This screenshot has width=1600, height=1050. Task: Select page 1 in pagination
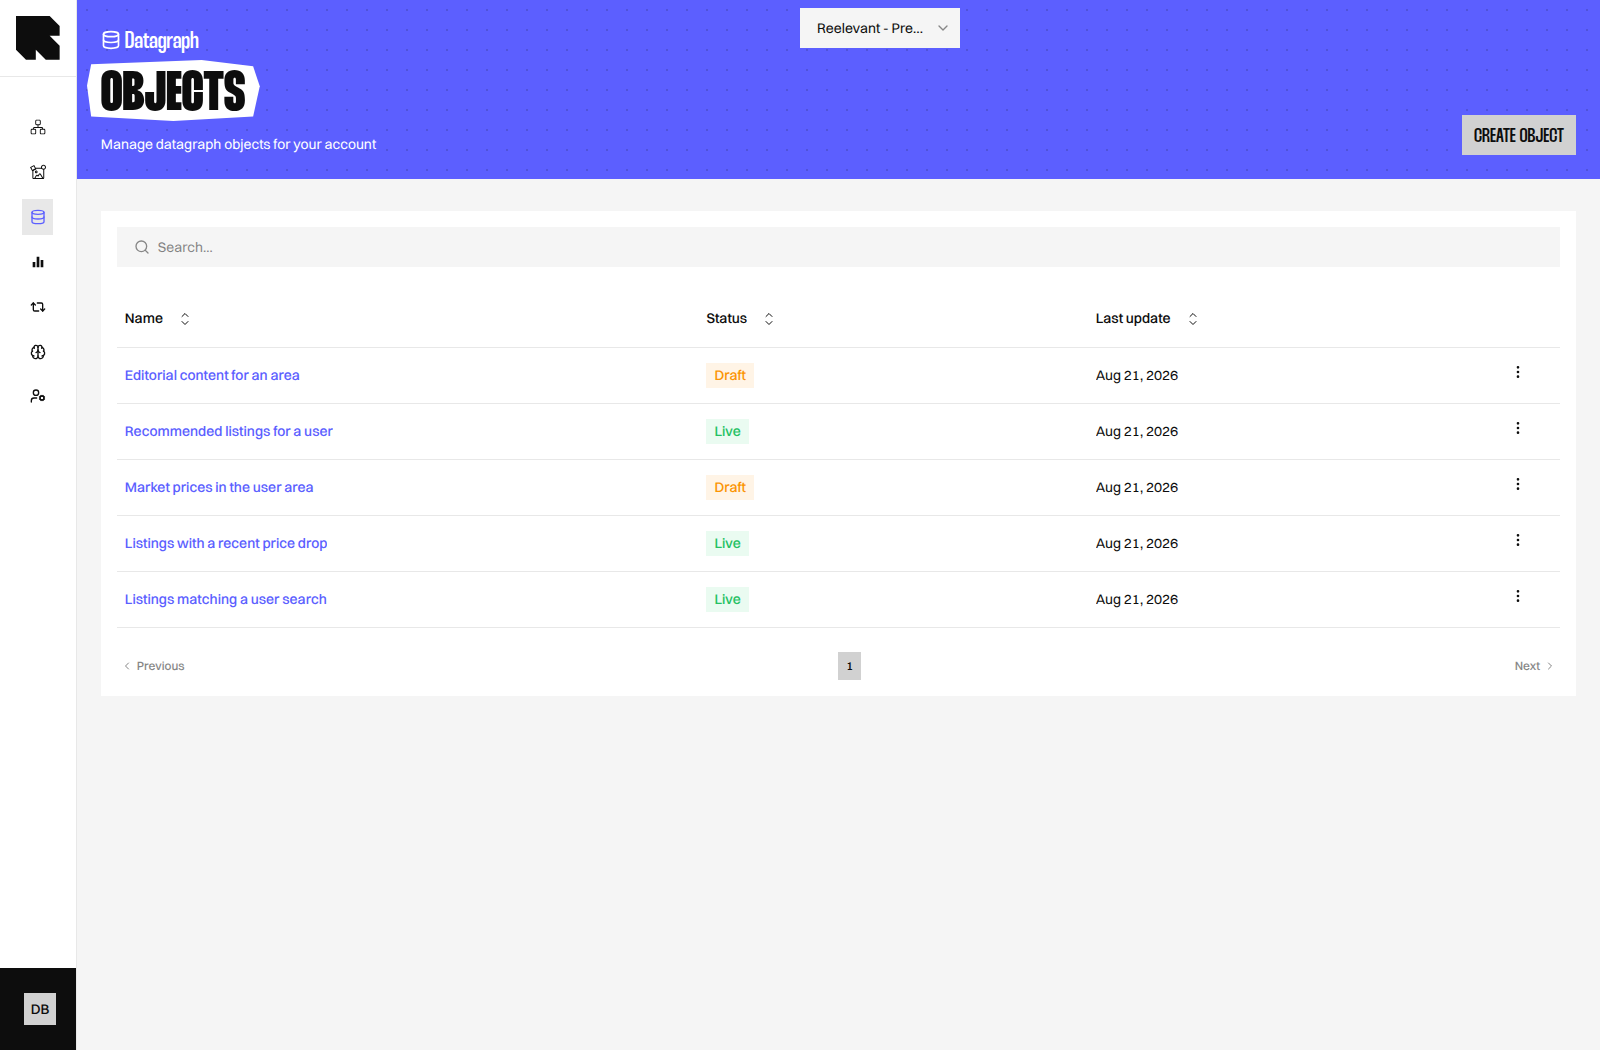pos(850,666)
